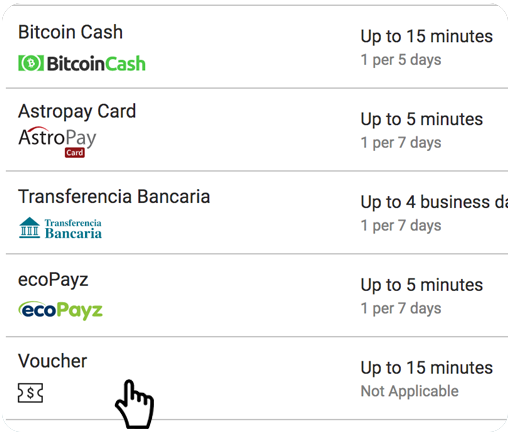Viewport: 508px width, 434px height.
Task: Choose the ecoPayz method title
Action: point(53,280)
